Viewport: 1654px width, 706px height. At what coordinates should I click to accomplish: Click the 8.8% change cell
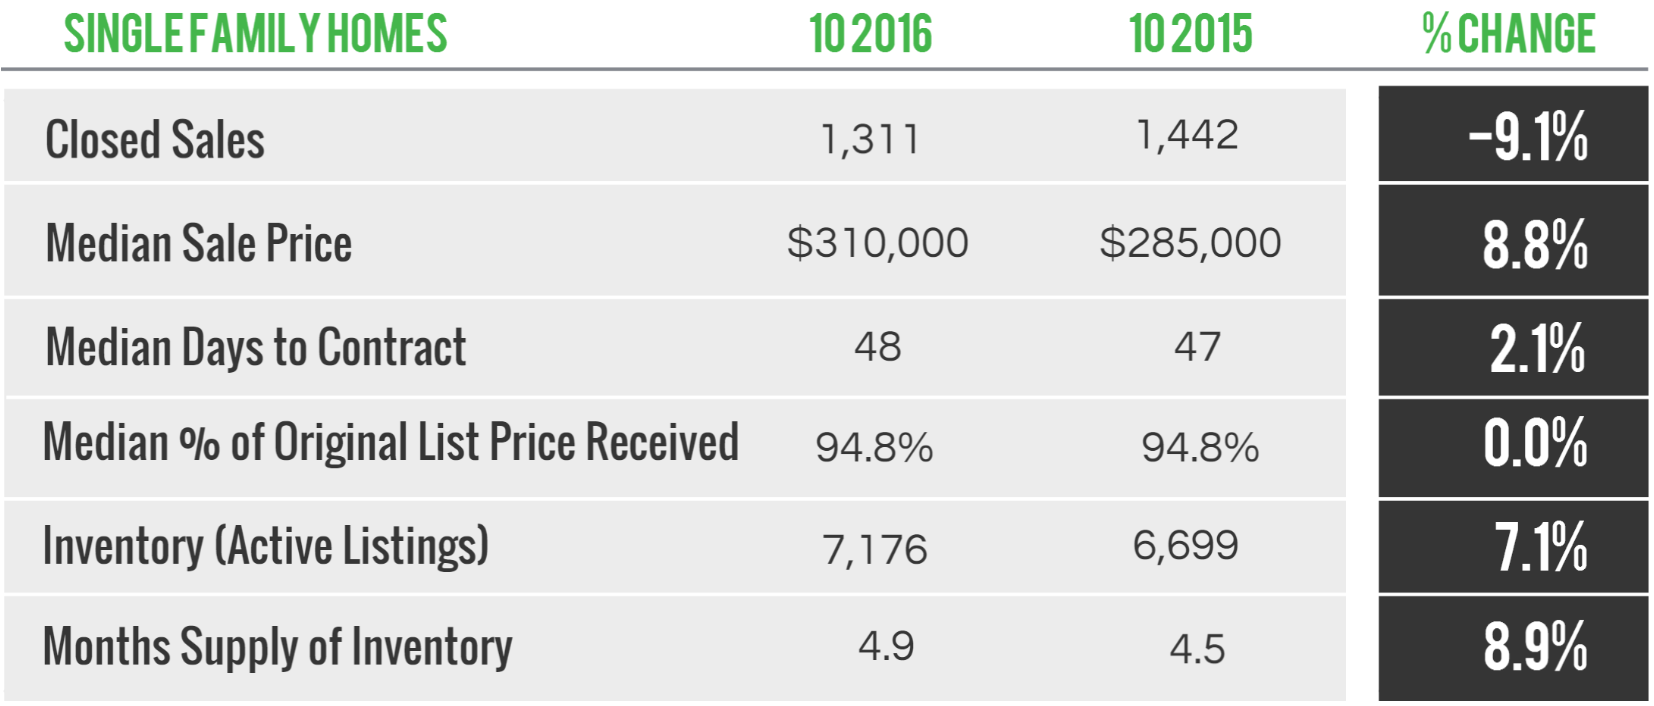point(1513,241)
